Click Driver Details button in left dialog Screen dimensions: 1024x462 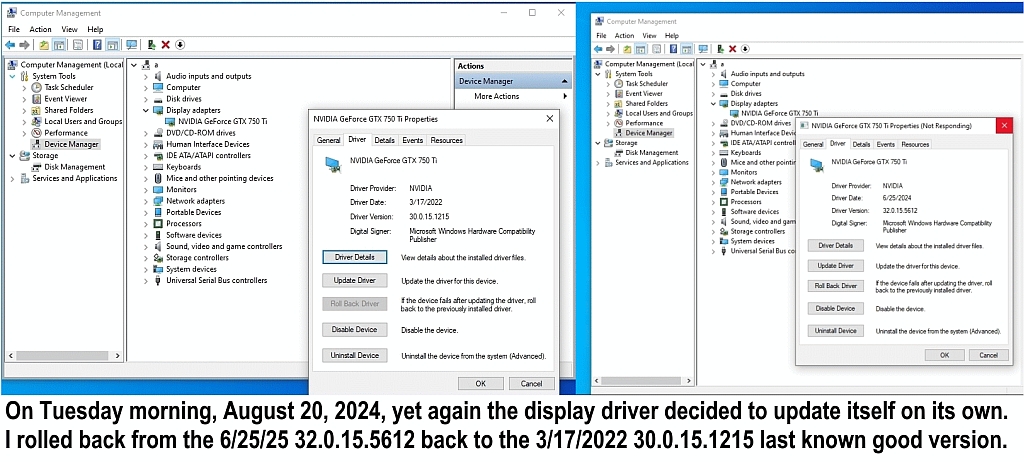[355, 257]
